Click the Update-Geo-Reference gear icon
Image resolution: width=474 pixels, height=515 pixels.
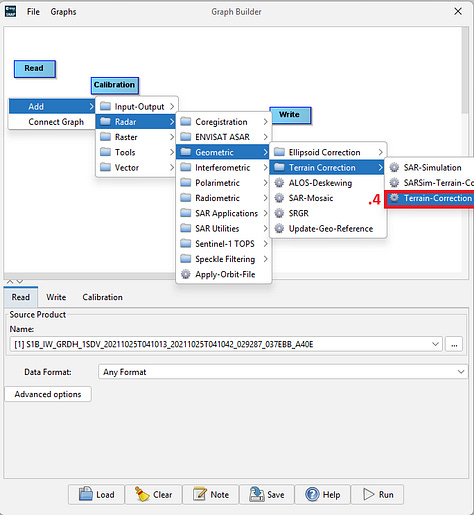pos(279,229)
